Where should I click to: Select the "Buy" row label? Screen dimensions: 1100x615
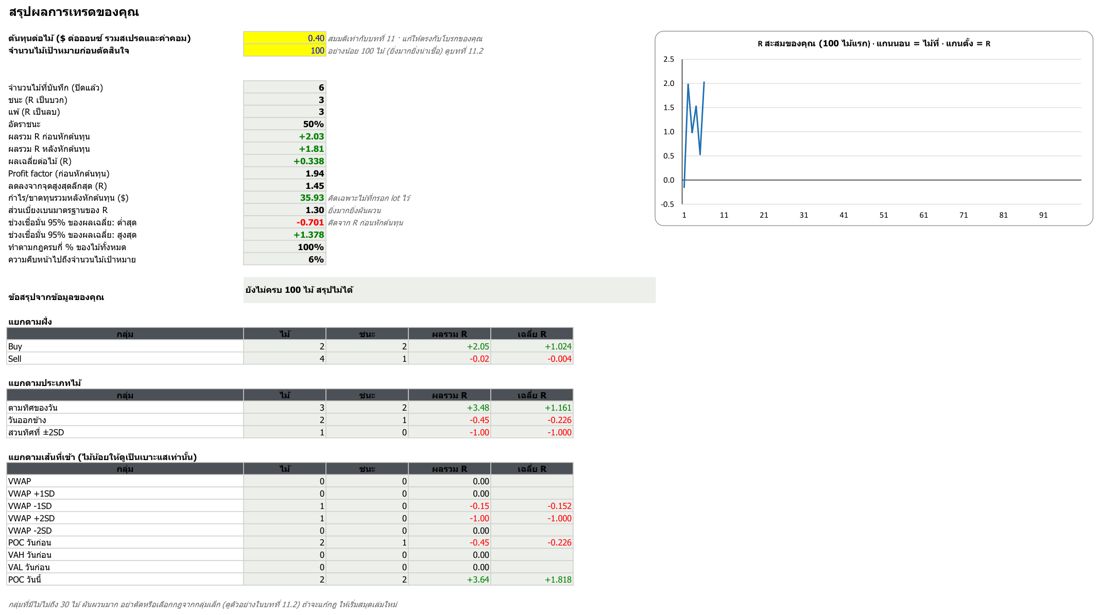coord(125,346)
